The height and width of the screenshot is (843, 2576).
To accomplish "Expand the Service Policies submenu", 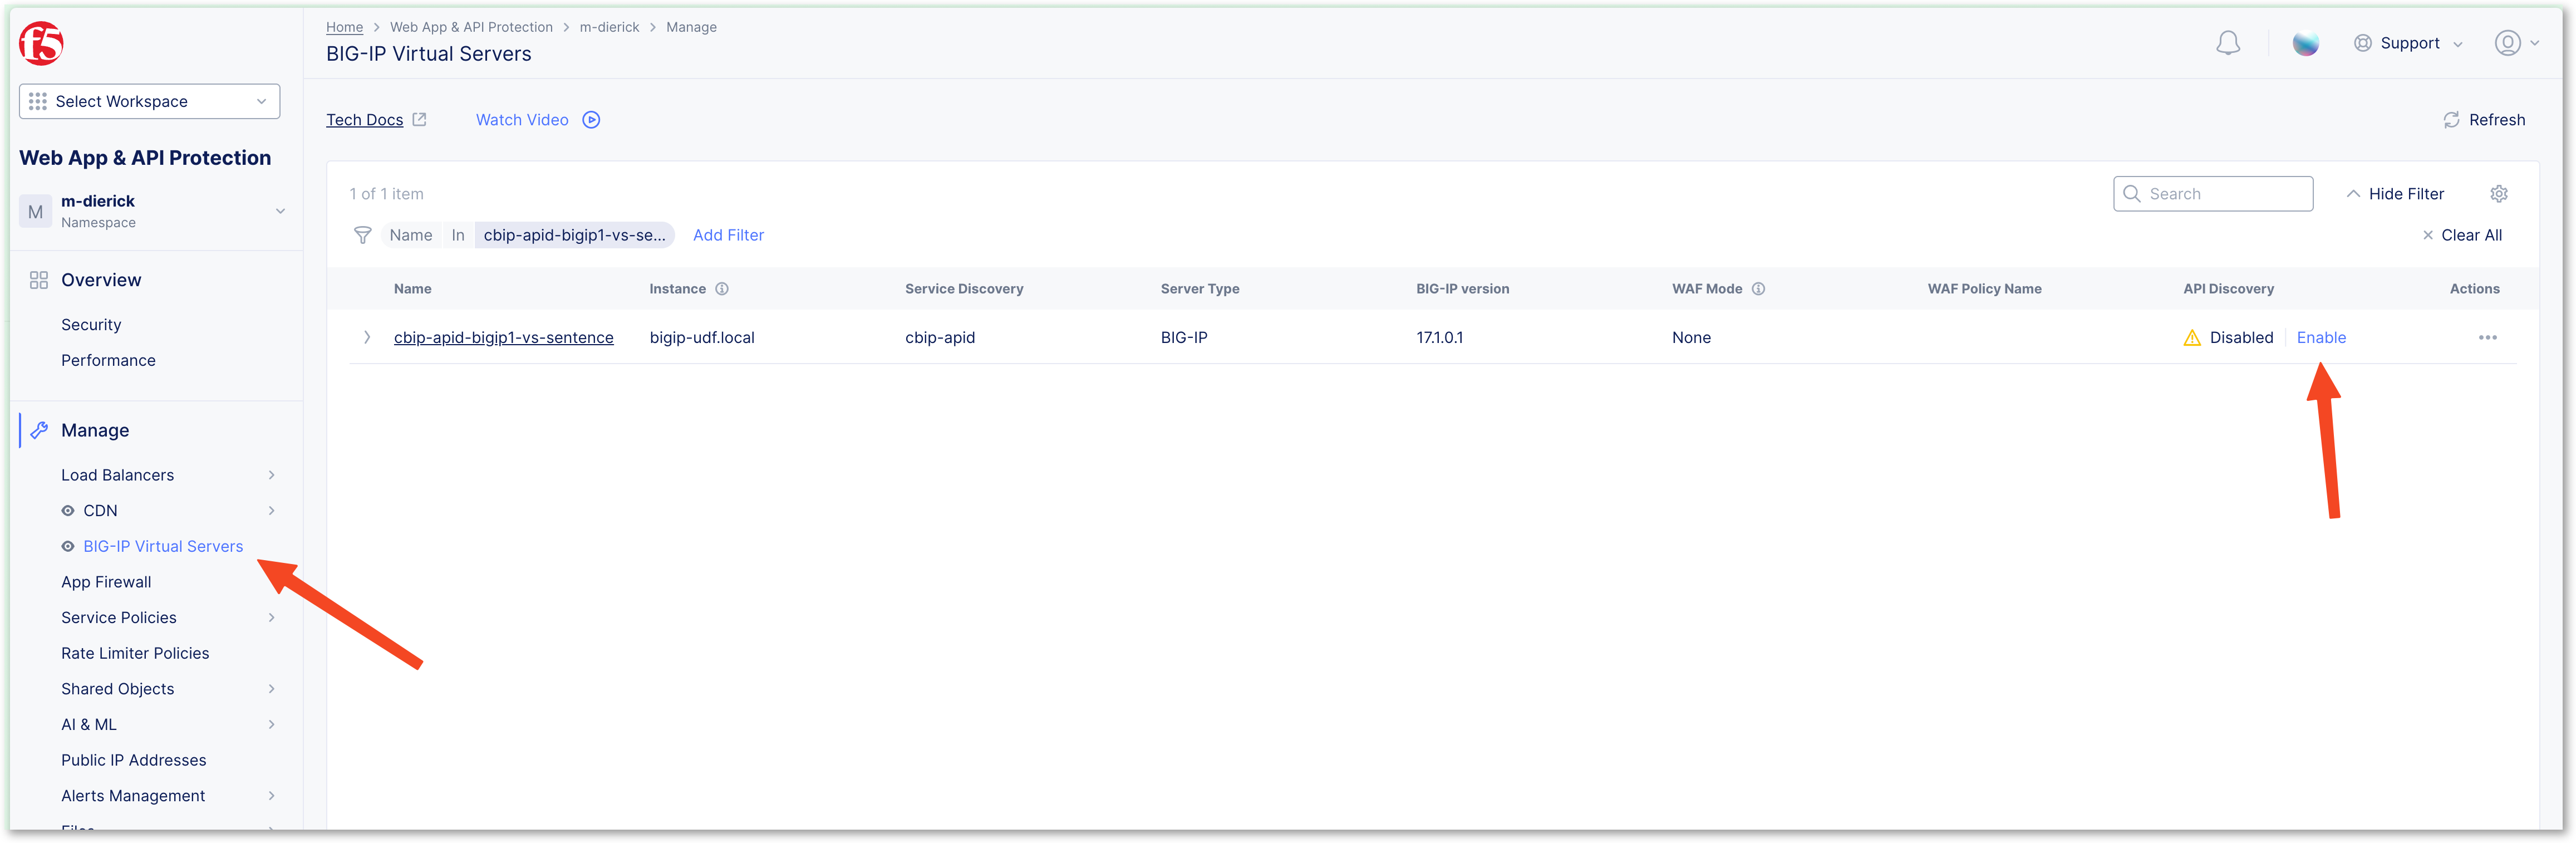I will [x=271, y=618].
